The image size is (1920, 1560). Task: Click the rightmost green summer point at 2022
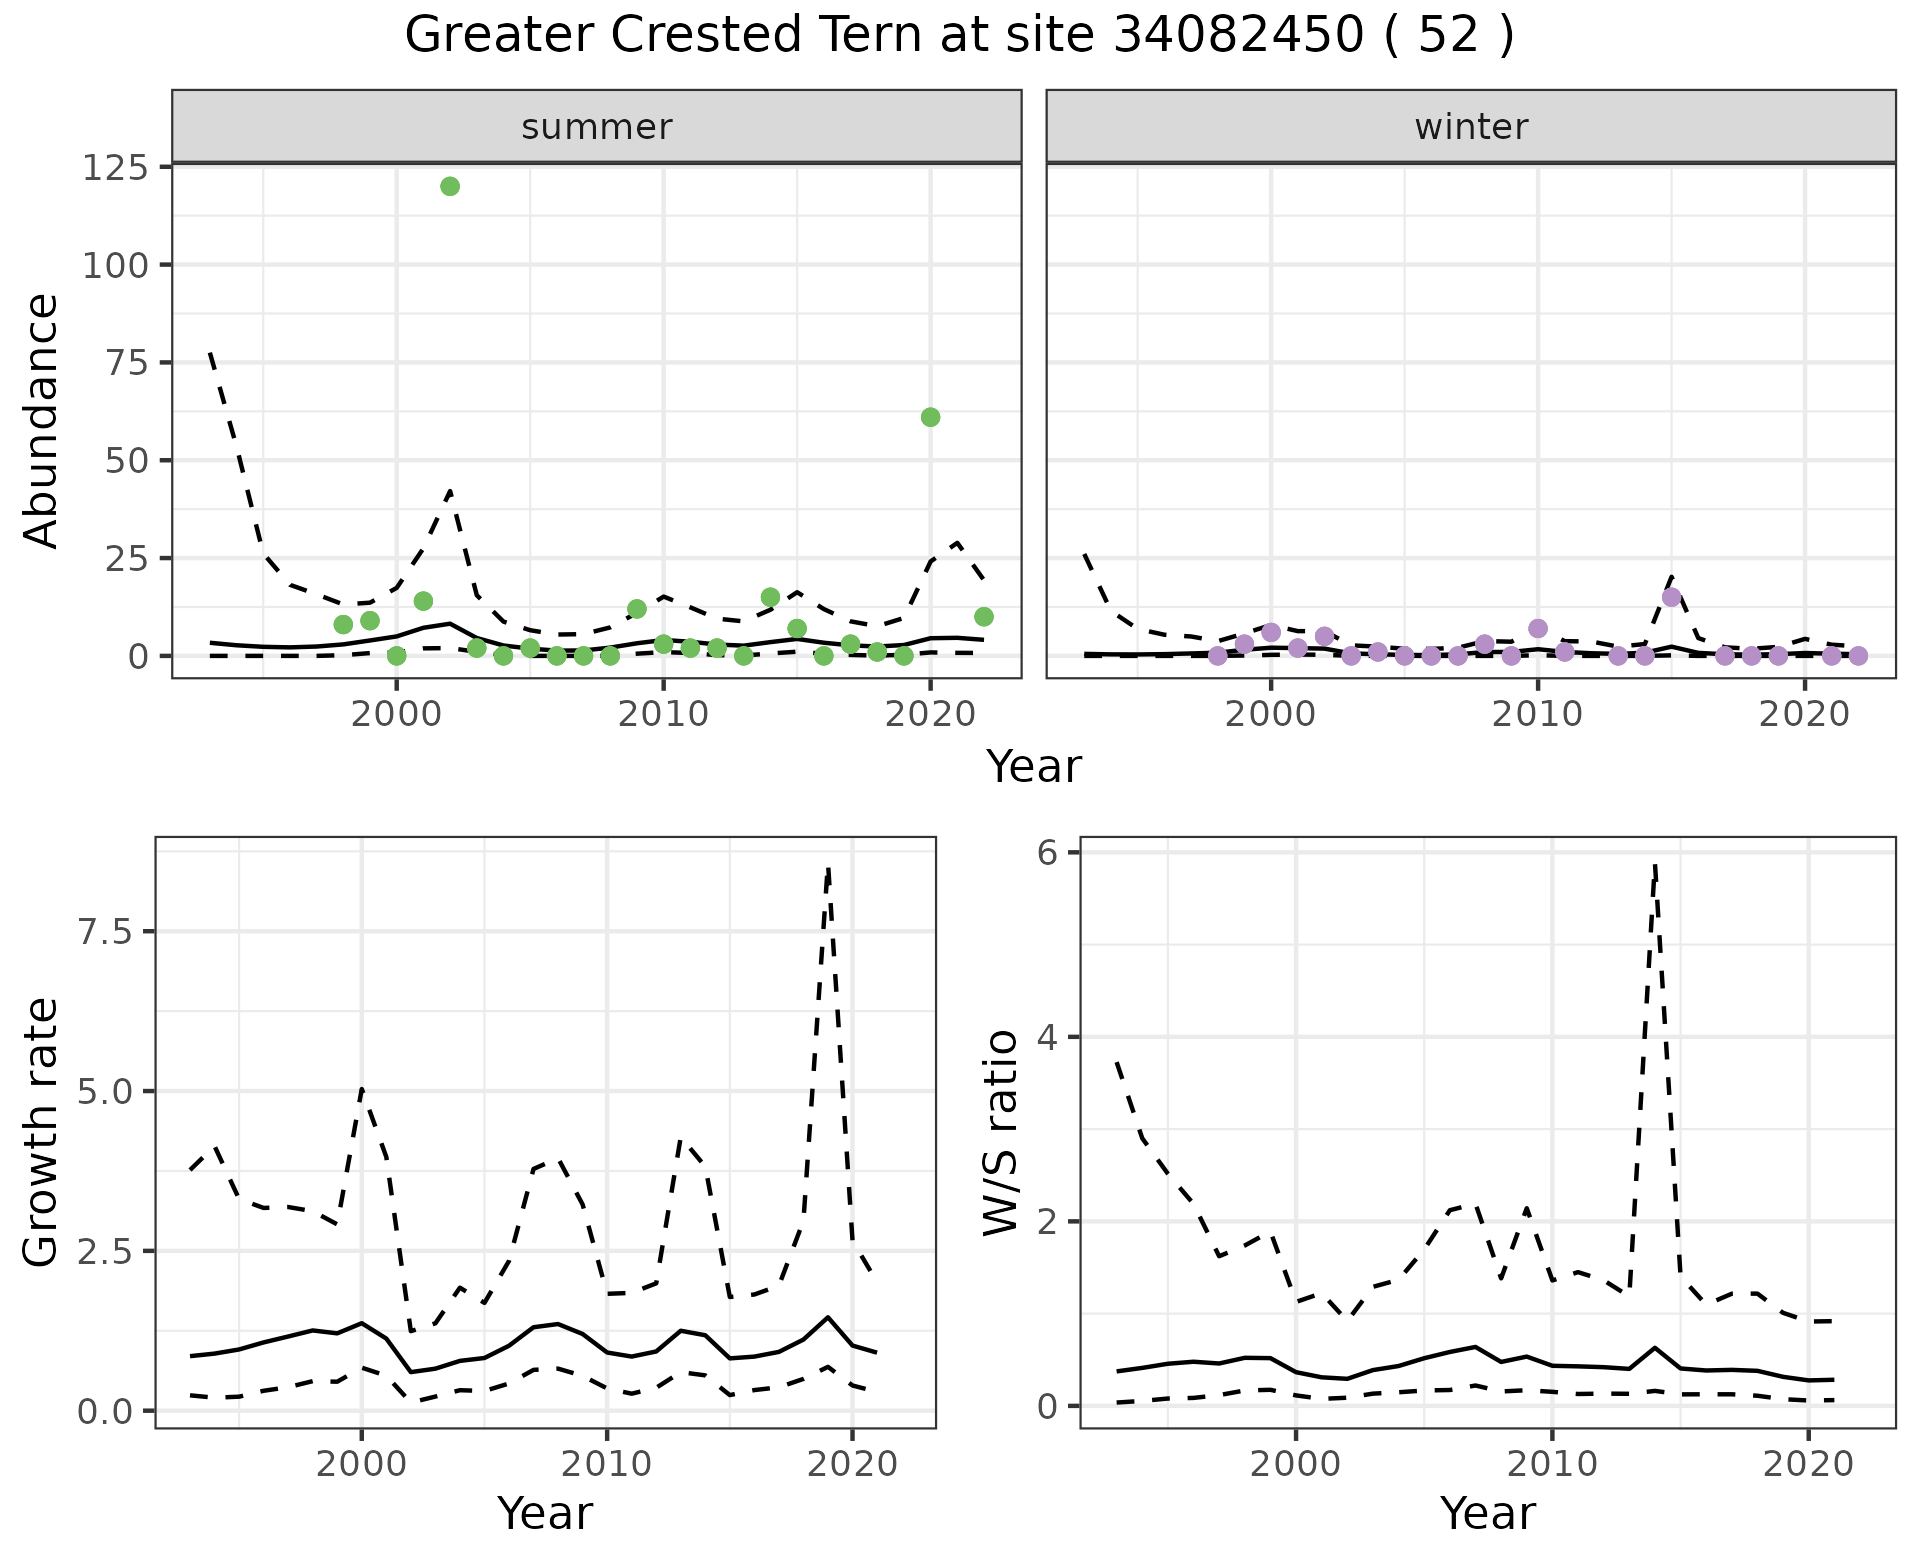(984, 616)
